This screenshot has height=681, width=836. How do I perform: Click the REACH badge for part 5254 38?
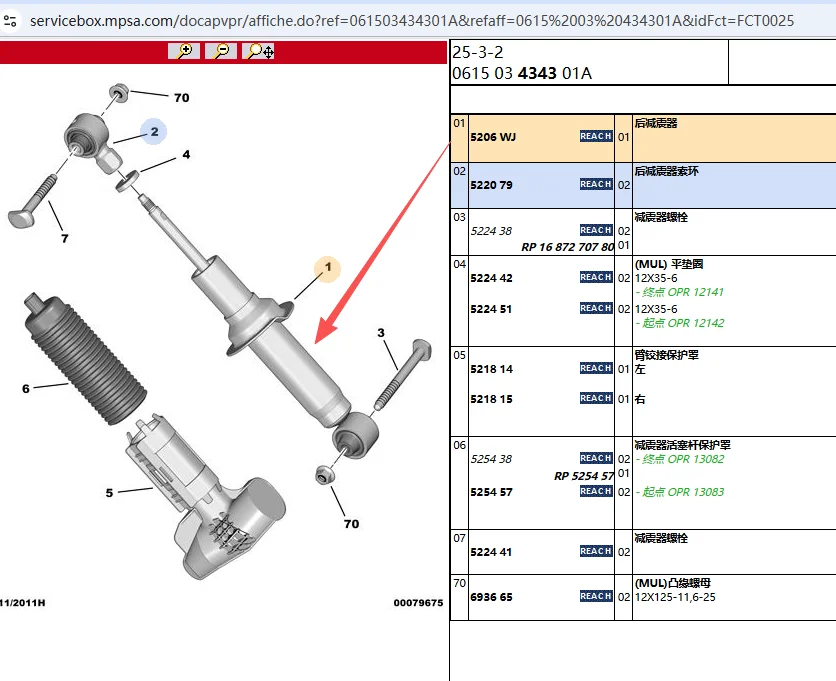pos(596,458)
